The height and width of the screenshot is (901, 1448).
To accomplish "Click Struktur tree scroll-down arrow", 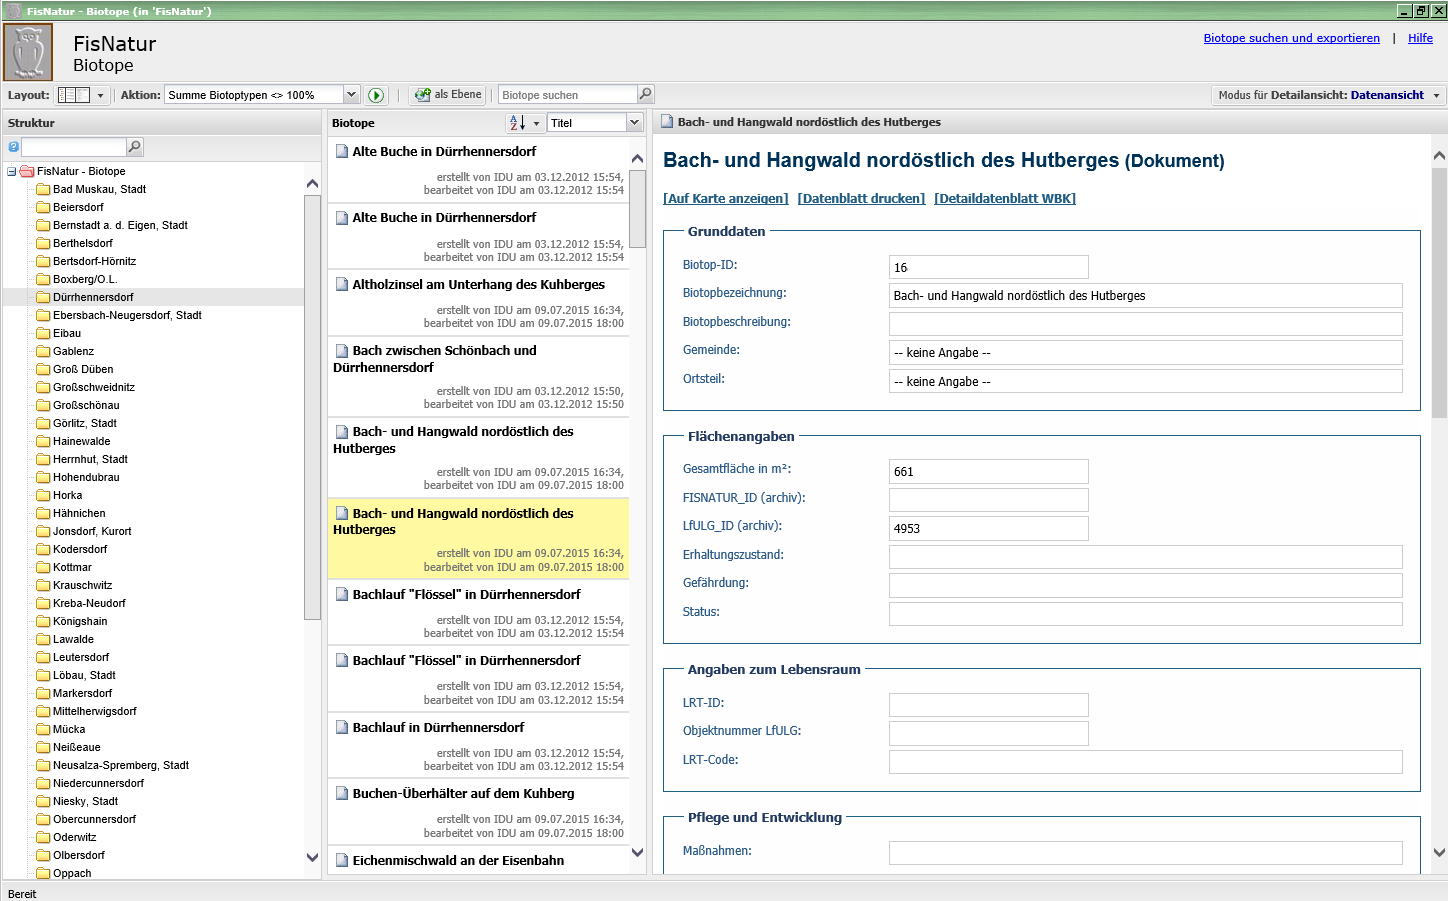I will [x=312, y=857].
